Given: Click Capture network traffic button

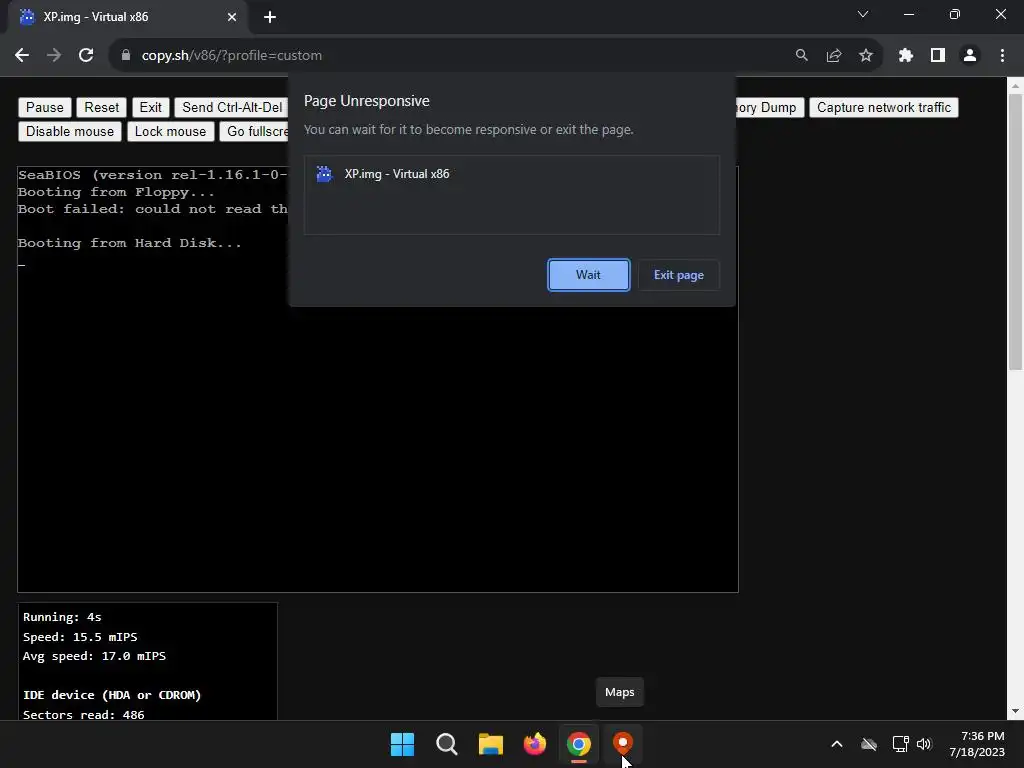Looking at the screenshot, I should 884,107.
